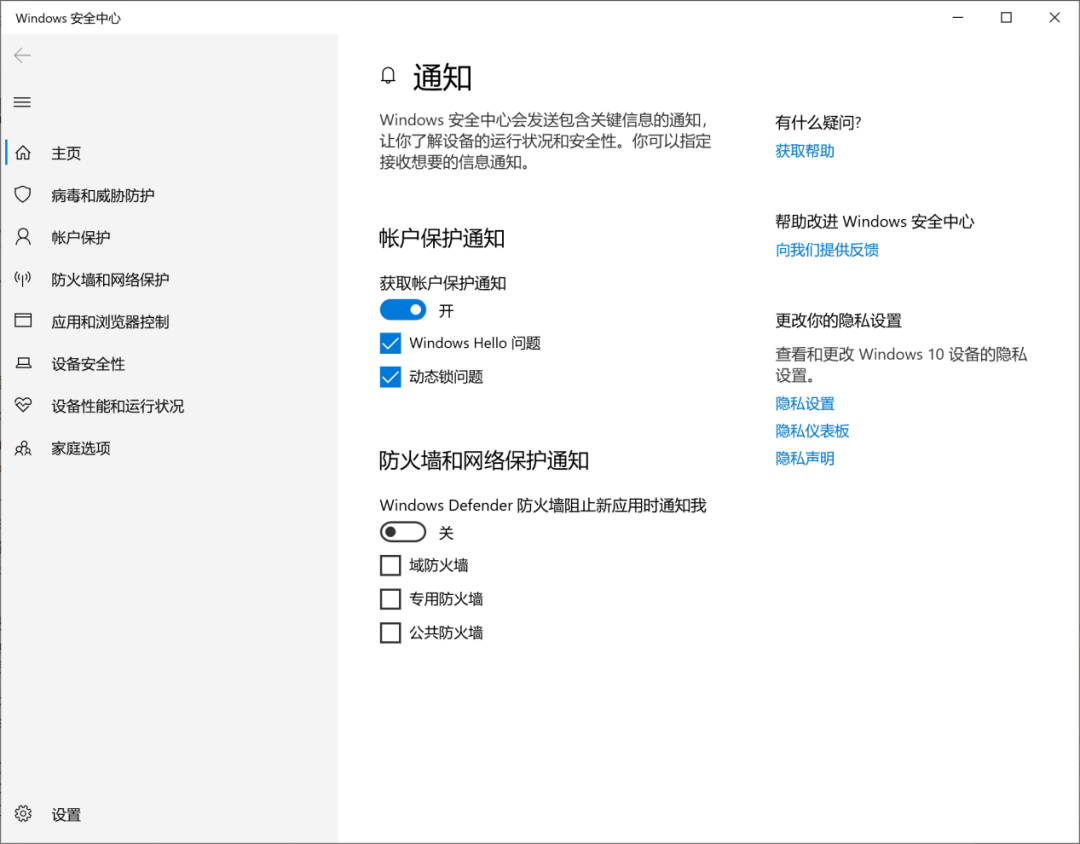Viewport: 1080px width, 844px height.
Task: Click the 帮助改进 Windows 安全中心 text
Action: [875, 222]
